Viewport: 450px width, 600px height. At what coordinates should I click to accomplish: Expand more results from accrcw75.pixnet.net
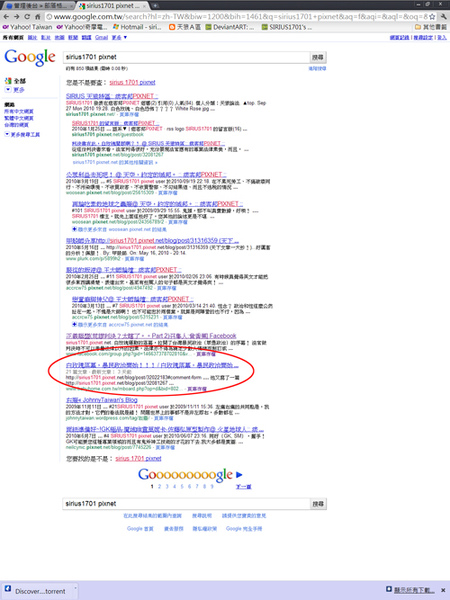[120, 325]
